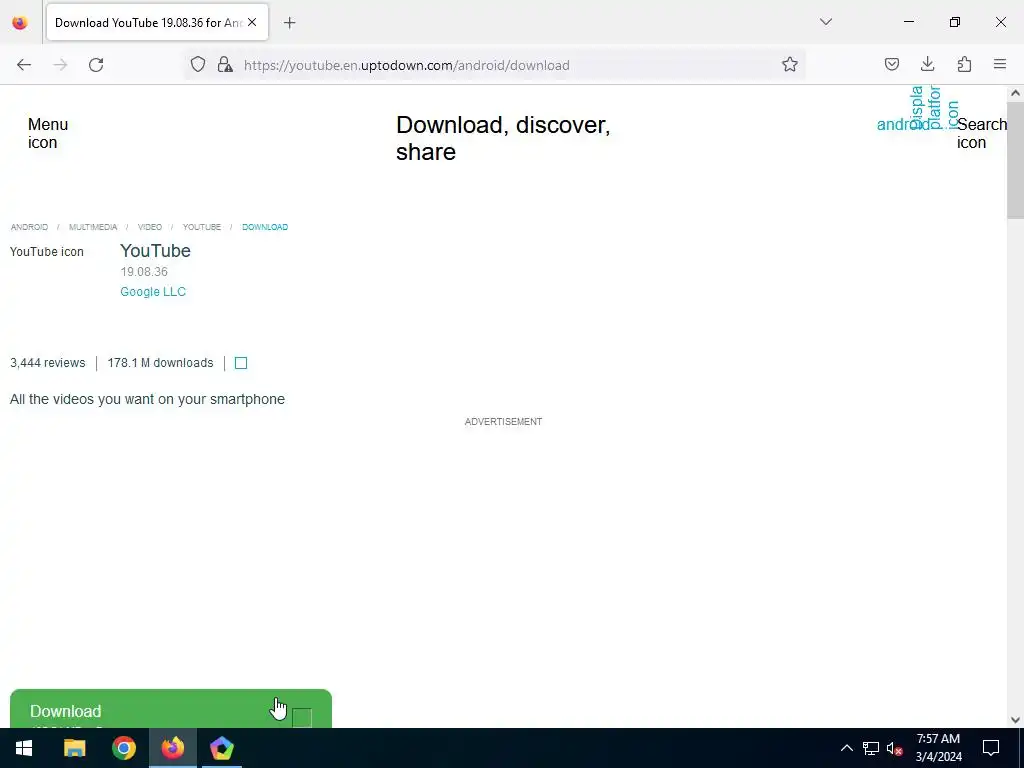Open the extensions puzzle icon
Viewport: 1024px width, 768px height.
pos(964,64)
